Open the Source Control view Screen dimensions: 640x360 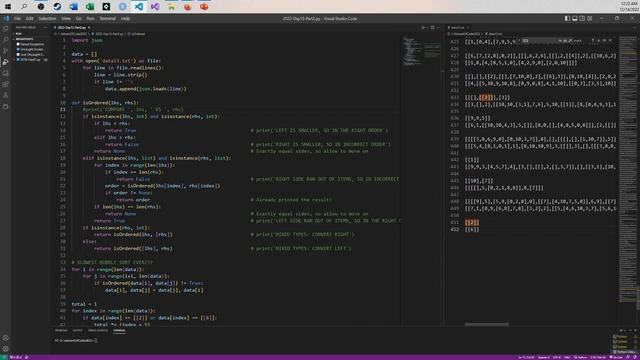[5, 51]
